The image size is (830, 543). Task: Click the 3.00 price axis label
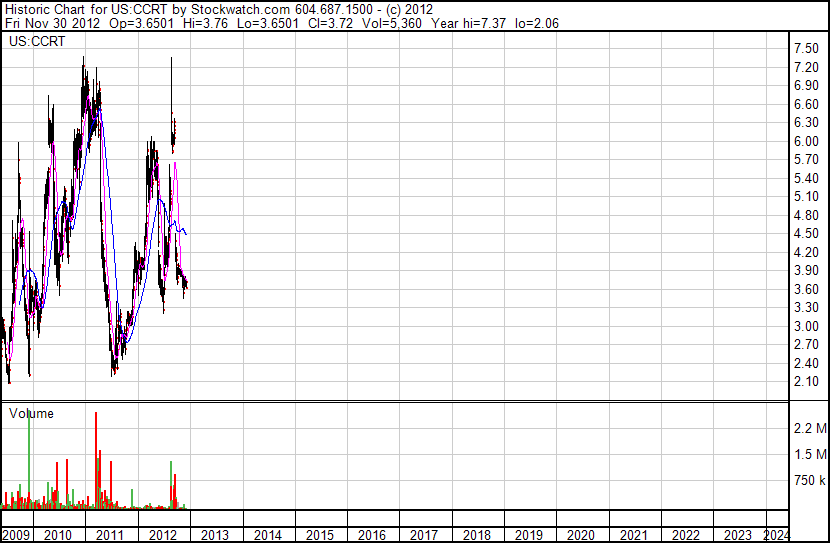(x=806, y=327)
